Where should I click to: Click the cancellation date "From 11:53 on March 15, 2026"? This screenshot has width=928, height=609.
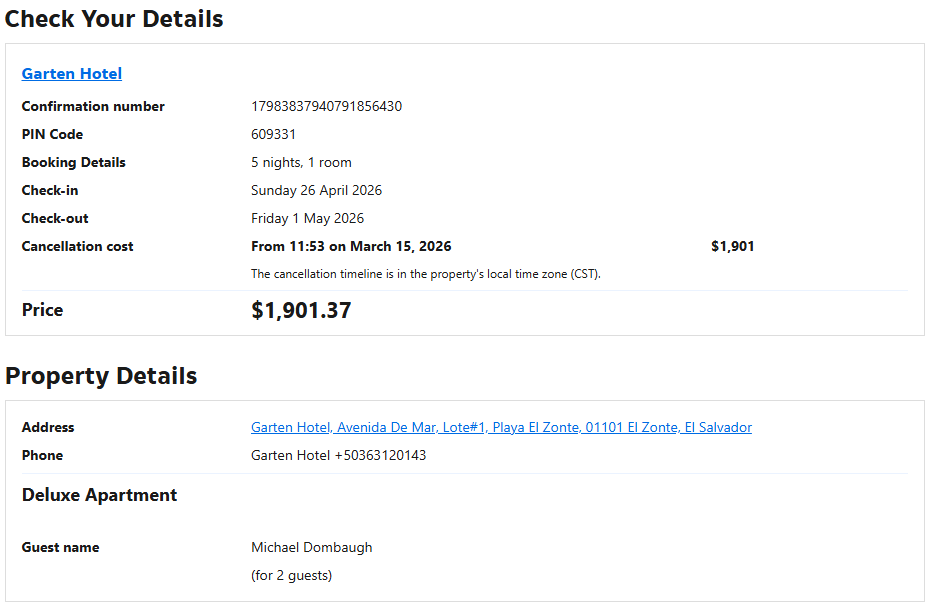[x=351, y=246]
